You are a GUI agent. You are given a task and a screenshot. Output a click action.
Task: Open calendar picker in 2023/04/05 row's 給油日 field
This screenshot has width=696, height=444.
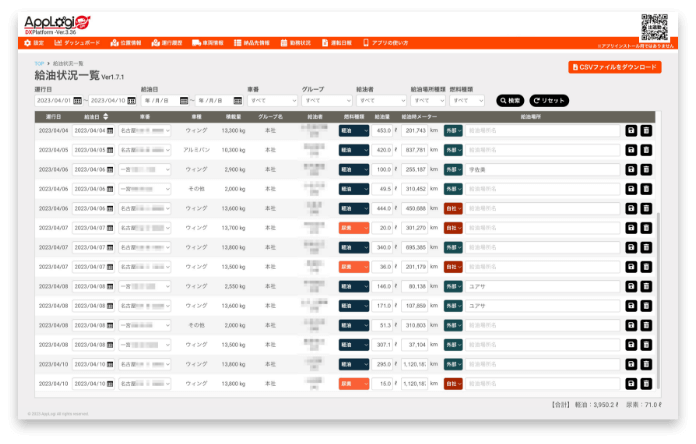point(109,150)
